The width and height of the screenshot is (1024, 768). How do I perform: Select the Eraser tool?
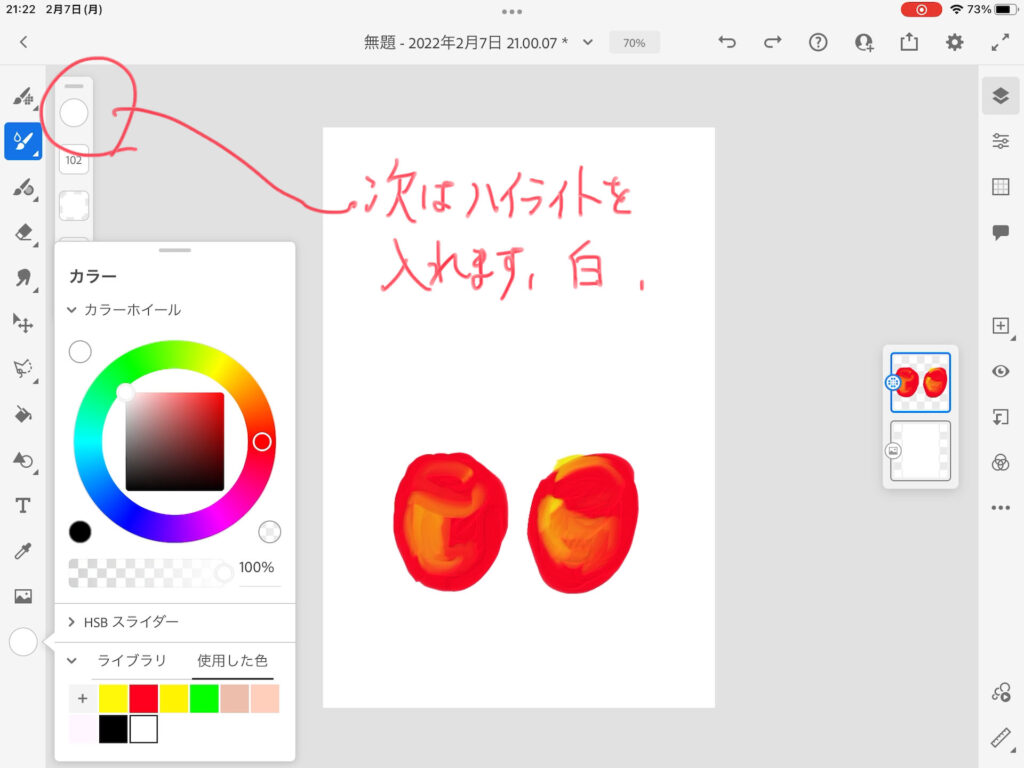23,232
